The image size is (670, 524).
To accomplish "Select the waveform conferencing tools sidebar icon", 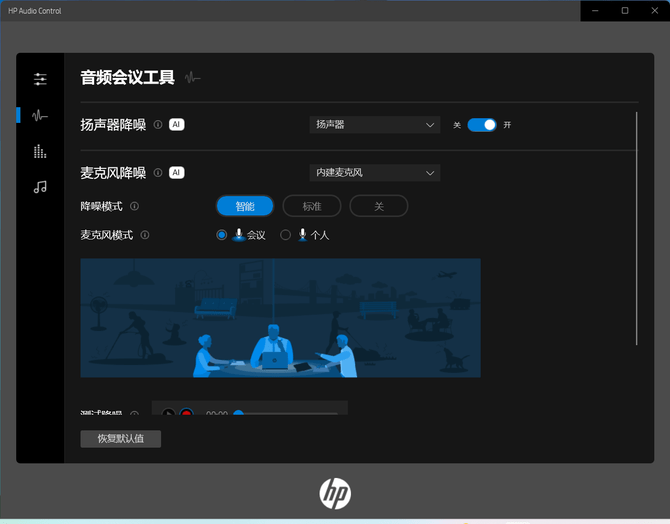I will click(40, 115).
